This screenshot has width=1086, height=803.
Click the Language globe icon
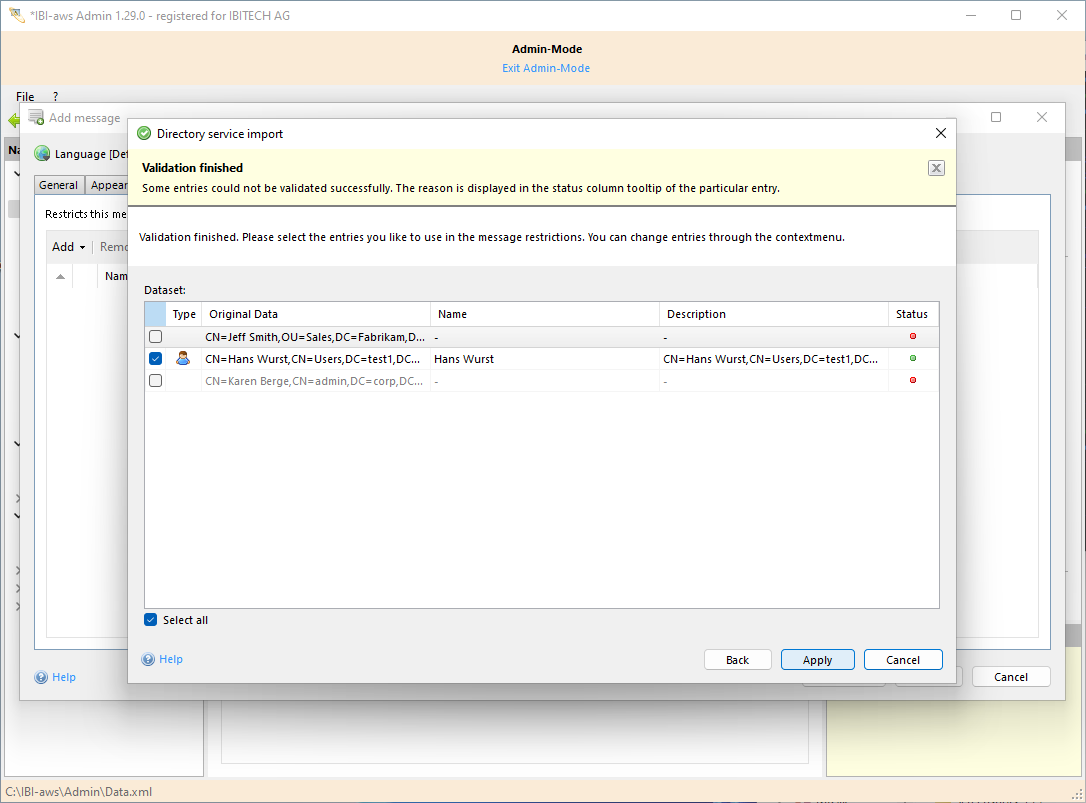pyautogui.click(x=42, y=154)
